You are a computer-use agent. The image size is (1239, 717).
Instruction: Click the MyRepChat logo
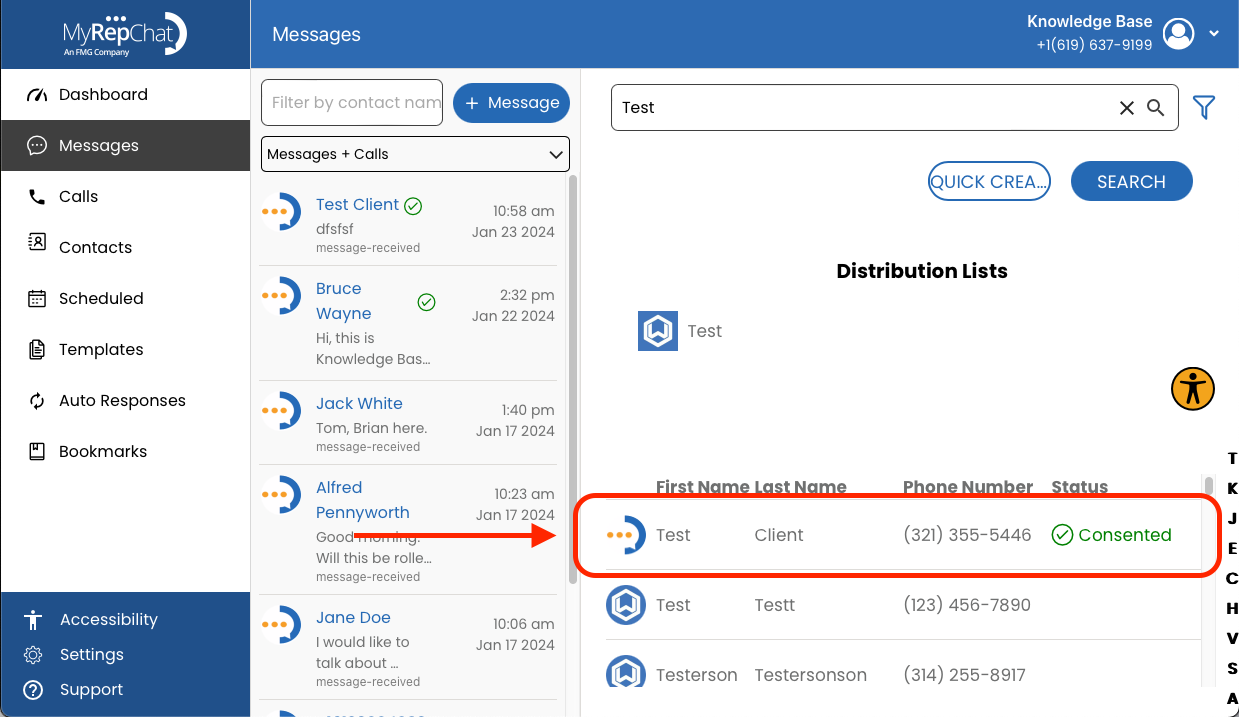pos(124,34)
